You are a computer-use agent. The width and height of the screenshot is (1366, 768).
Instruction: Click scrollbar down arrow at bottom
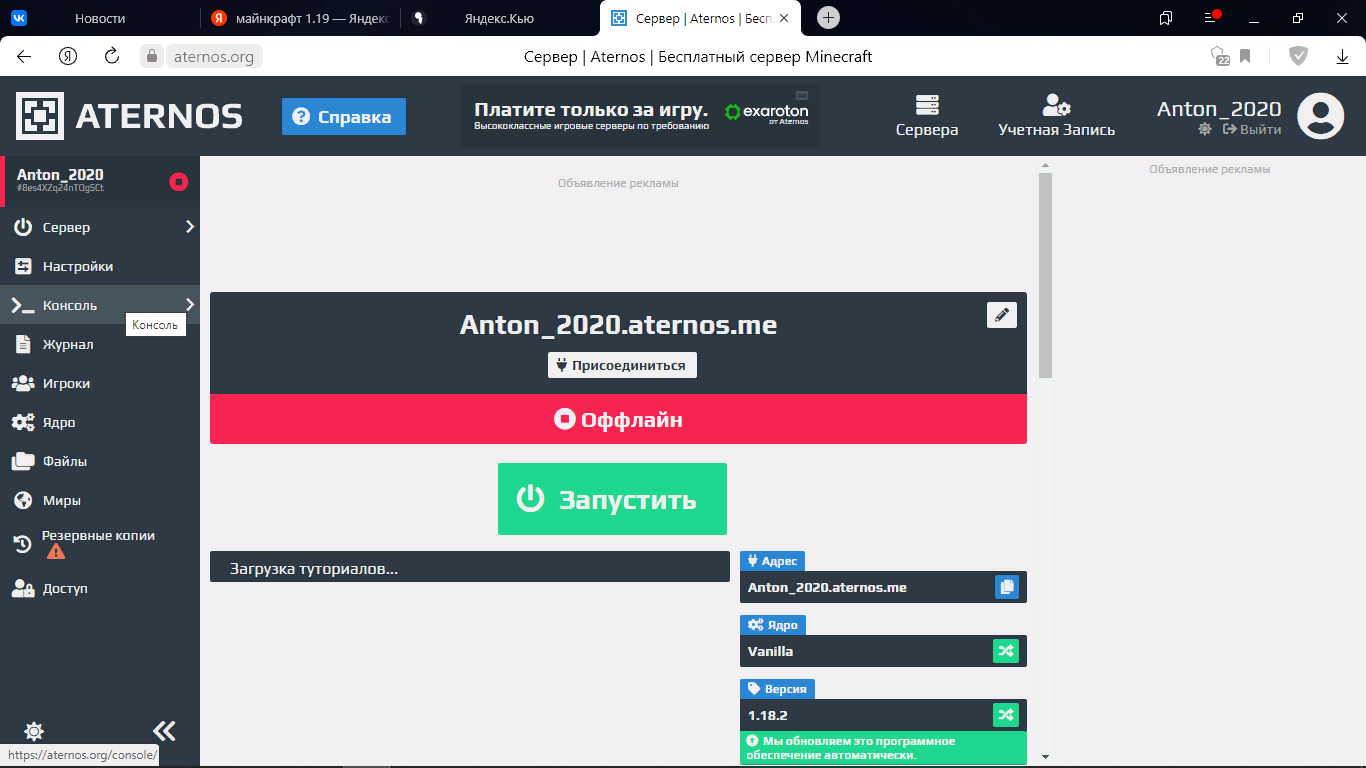(1045, 757)
